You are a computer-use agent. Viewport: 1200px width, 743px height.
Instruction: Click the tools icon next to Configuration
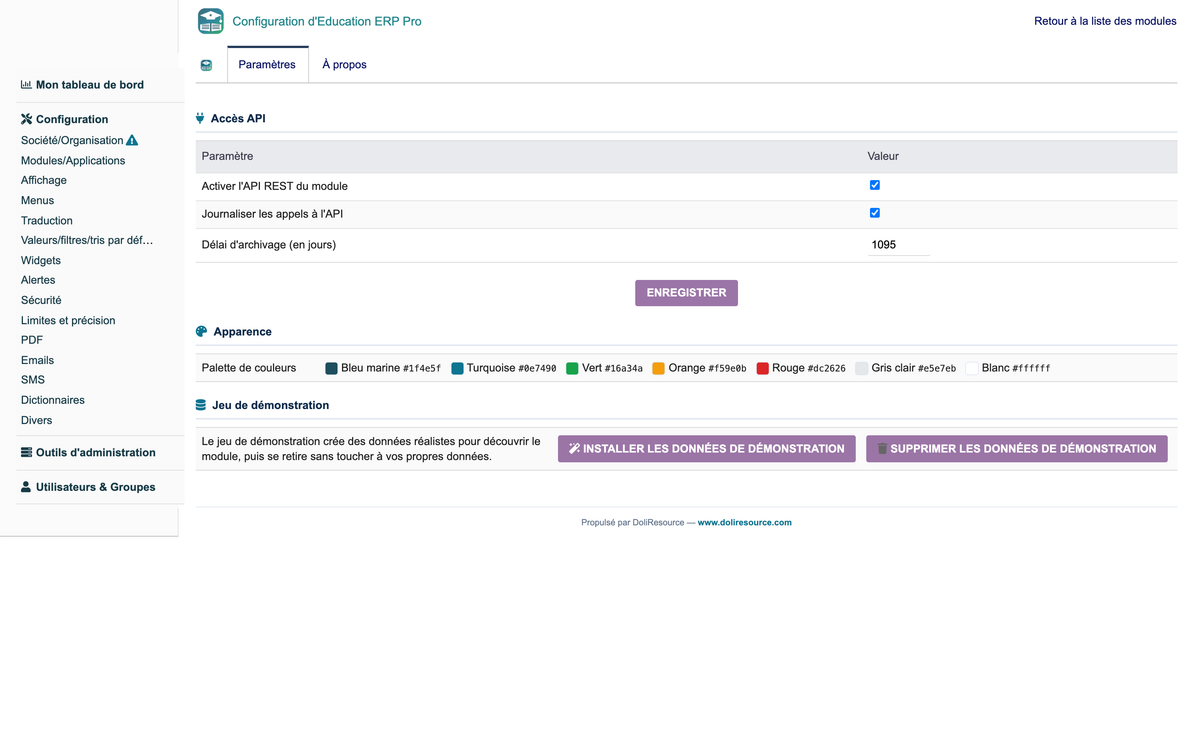click(26, 119)
